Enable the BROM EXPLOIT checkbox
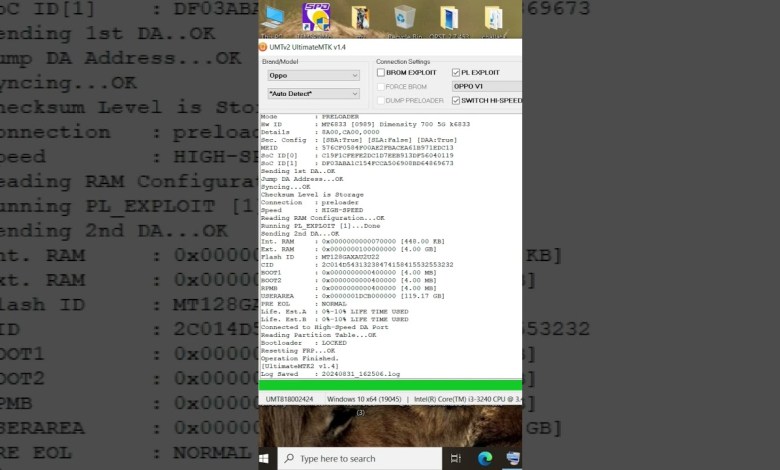This screenshot has width=780, height=470. tap(381, 73)
